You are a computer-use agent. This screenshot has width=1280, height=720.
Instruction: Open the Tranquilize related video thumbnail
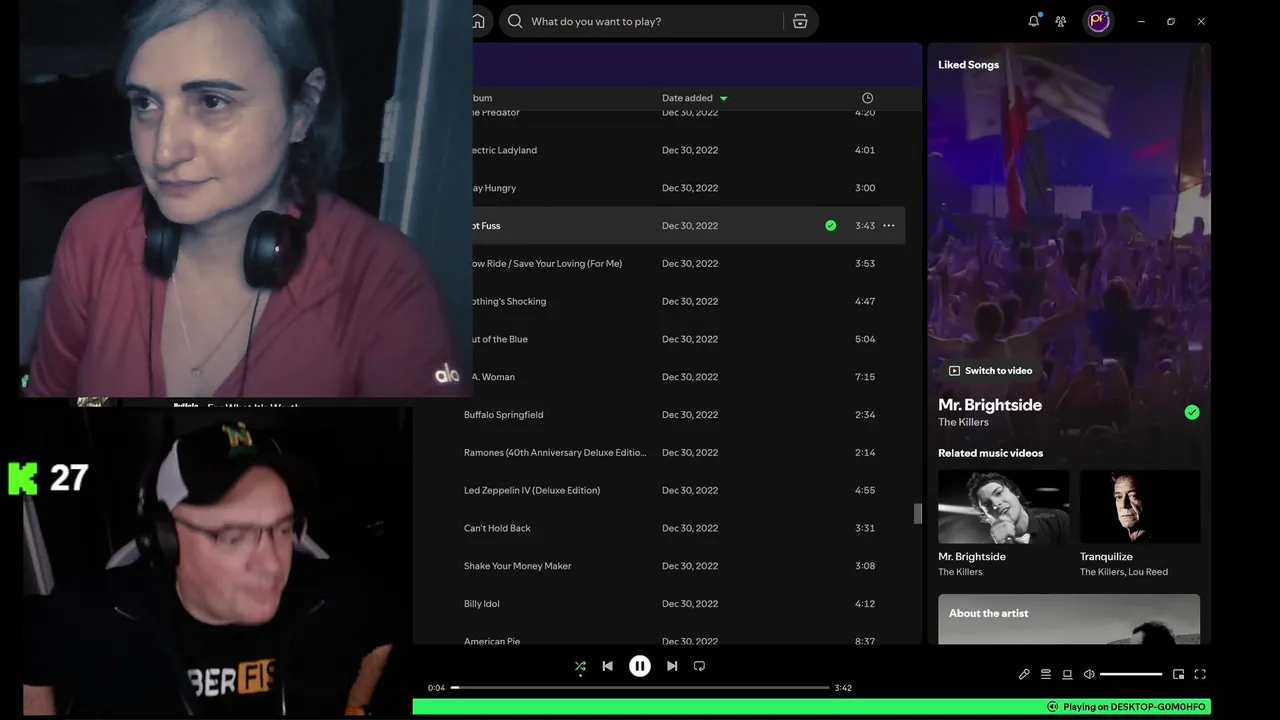[x=1140, y=507]
